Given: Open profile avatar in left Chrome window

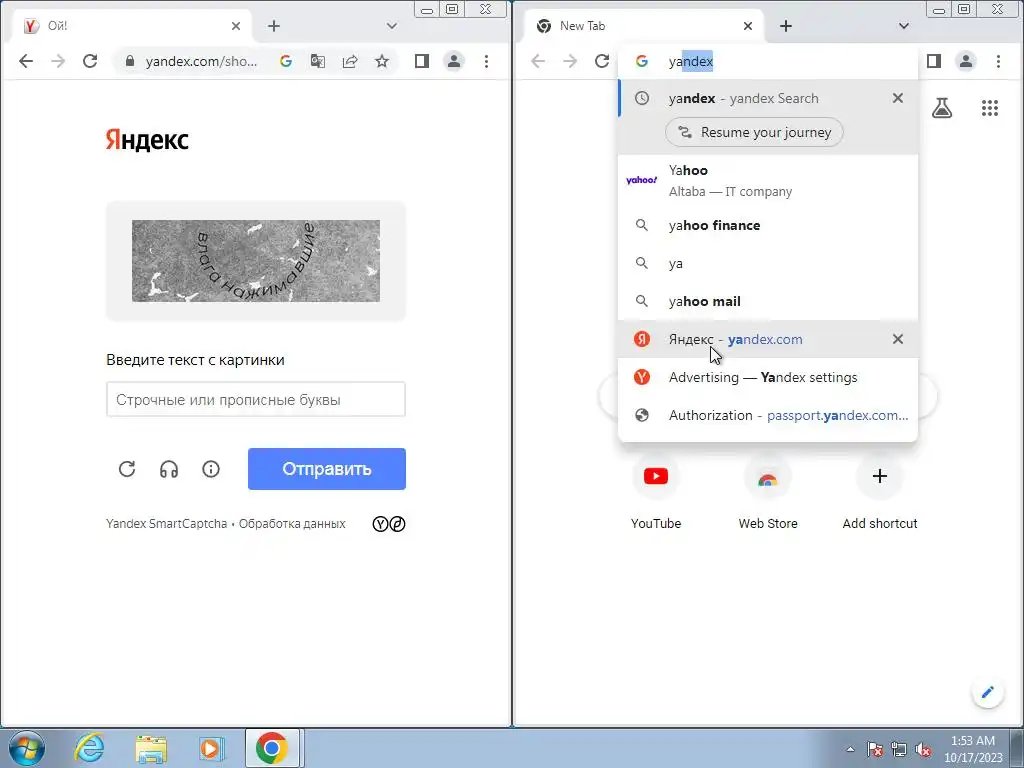Looking at the screenshot, I should point(454,61).
